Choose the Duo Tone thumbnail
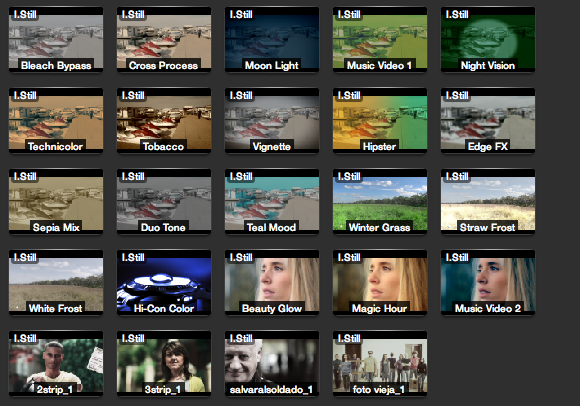This screenshot has height=406, width=580. pos(164,201)
